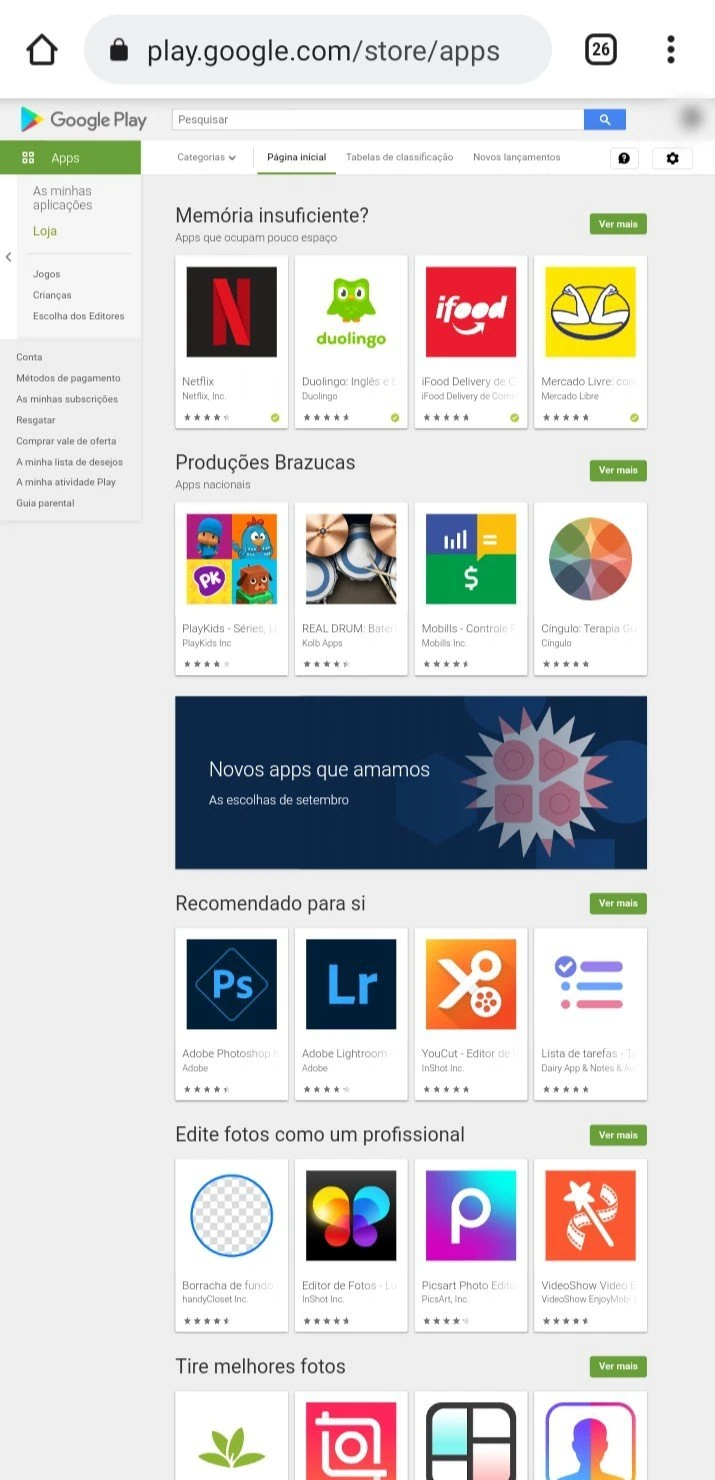Open the user account avatar
This screenshot has width=715, height=1480.
click(691, 119)
